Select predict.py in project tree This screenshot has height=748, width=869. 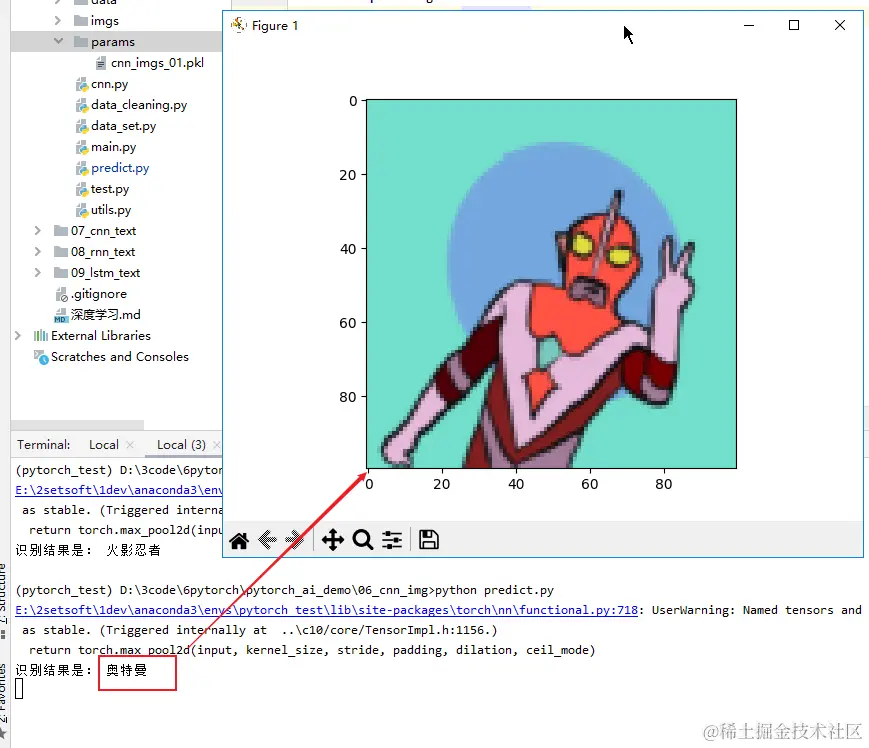coord(120,168)
